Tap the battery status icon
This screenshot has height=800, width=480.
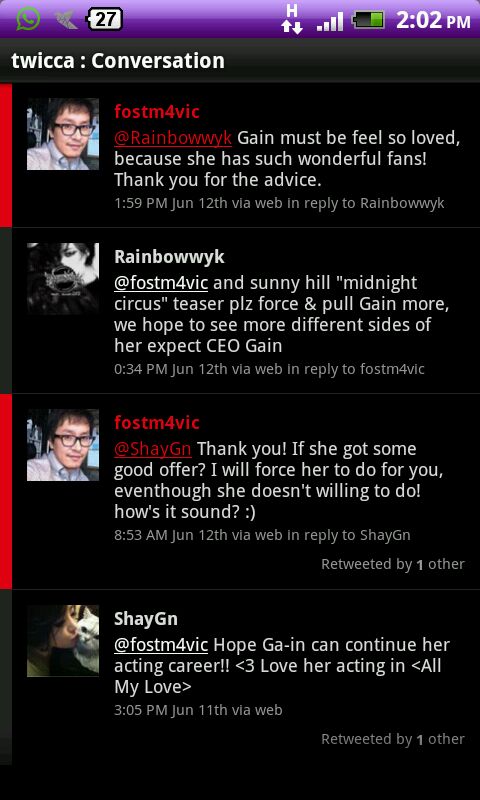point(368,20)
